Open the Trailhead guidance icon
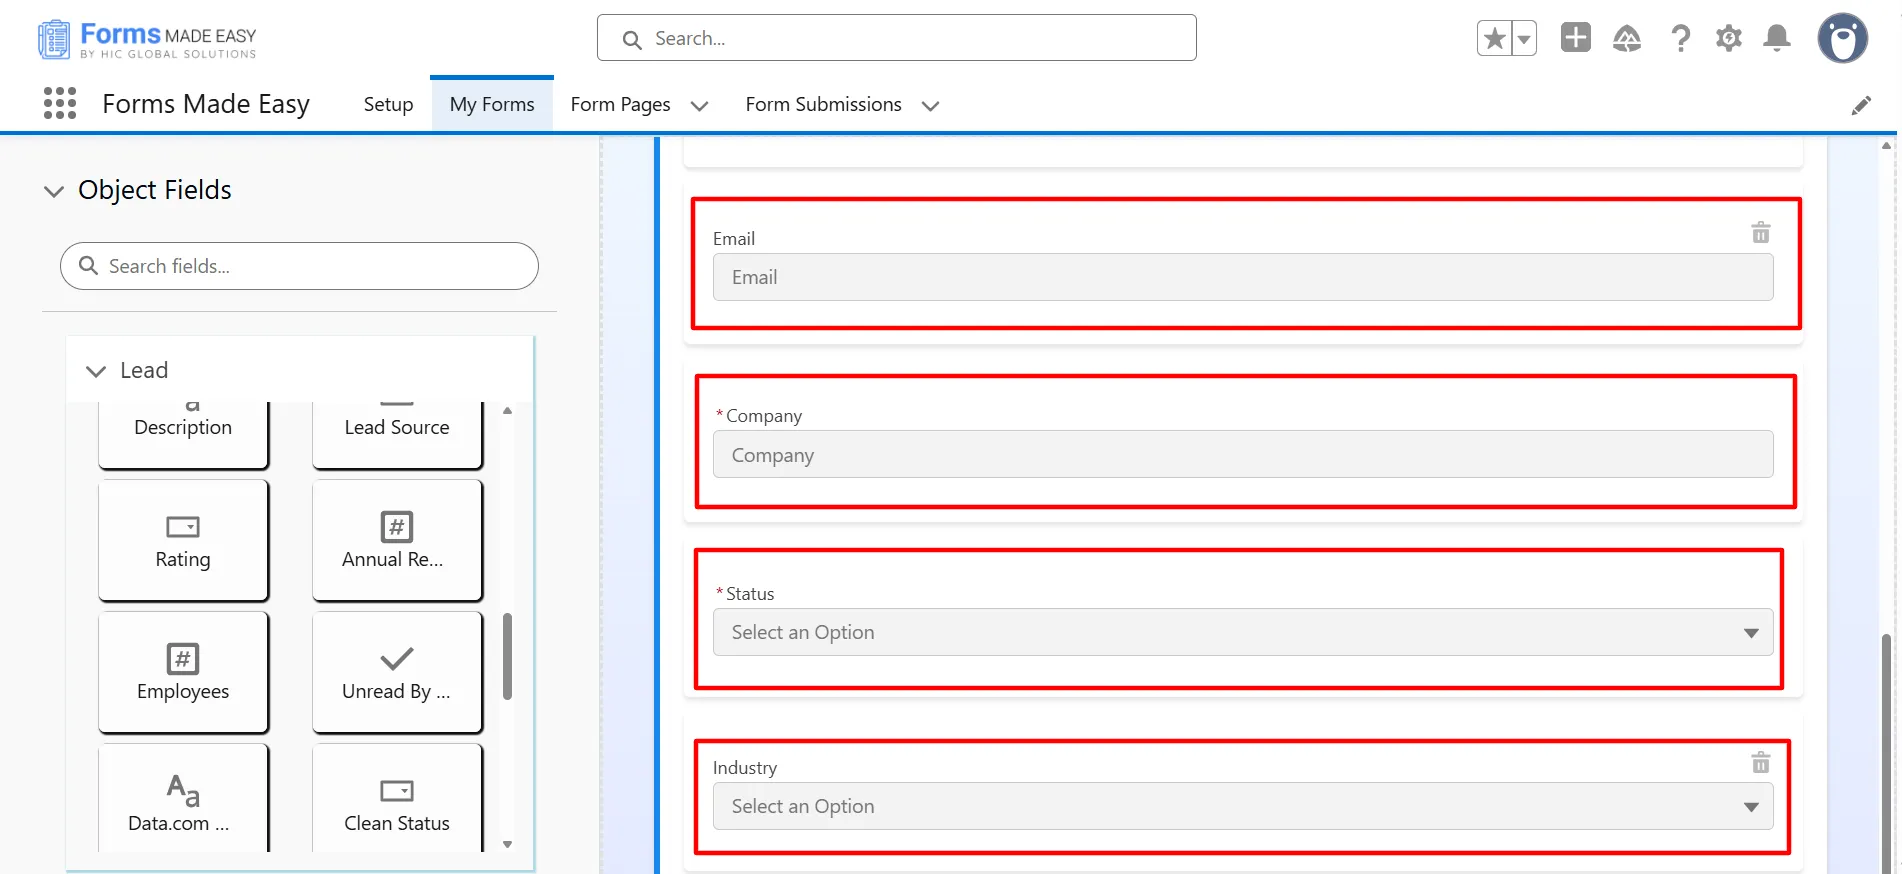The width and height of the screenshot is (1902, 874). (1627, 39)
